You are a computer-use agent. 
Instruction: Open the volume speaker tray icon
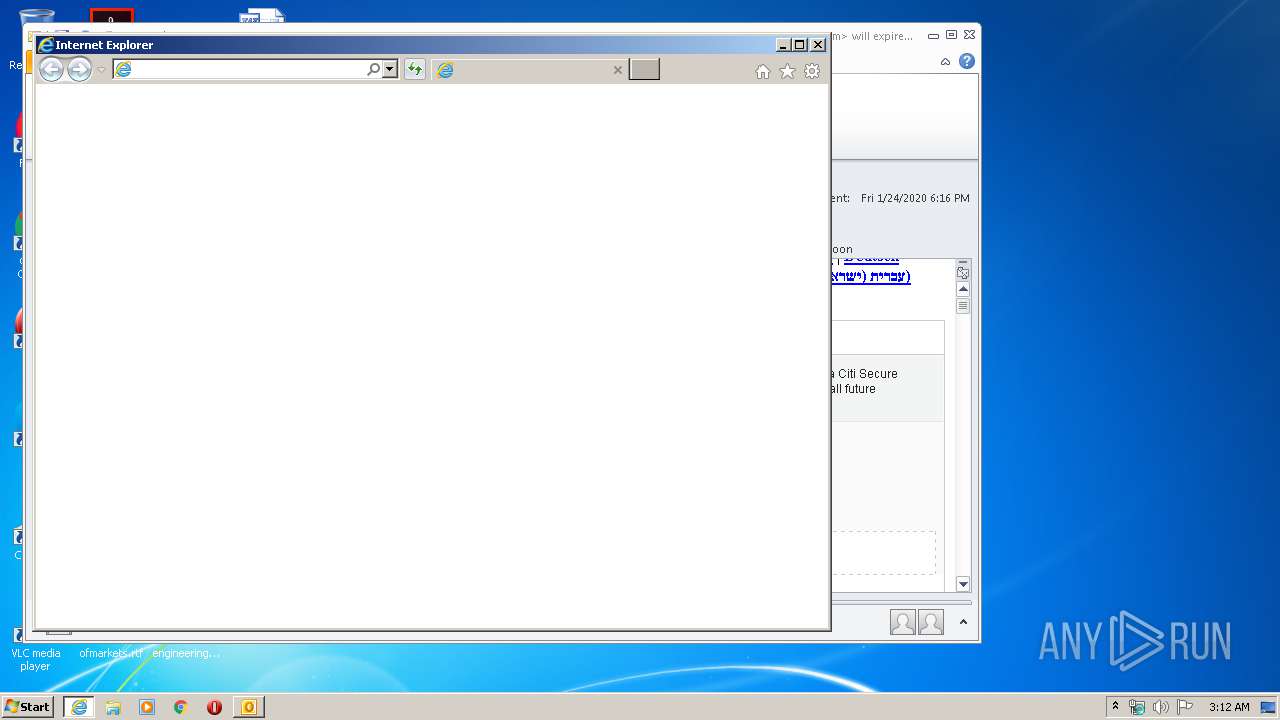click(x=1161, y=707)
